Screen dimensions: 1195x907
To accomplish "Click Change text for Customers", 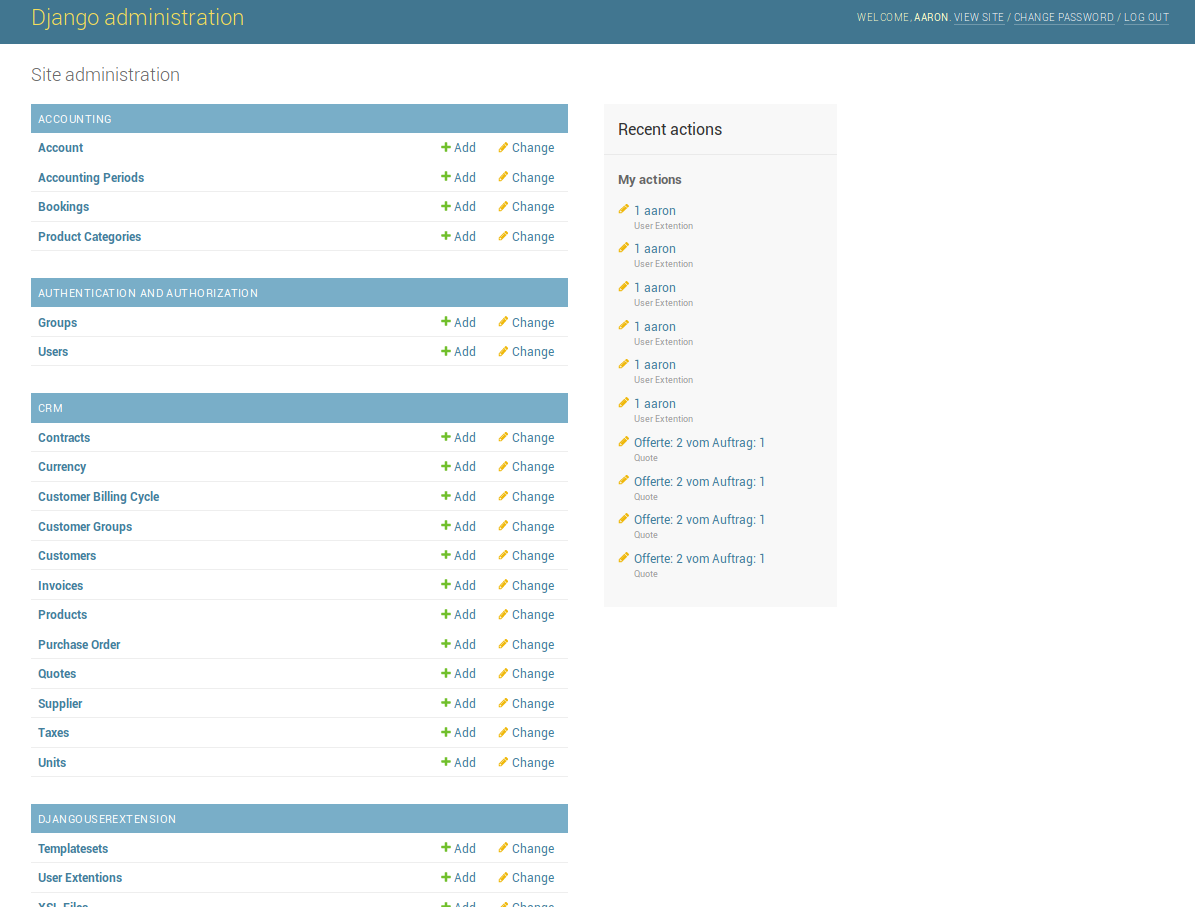I will pos(533,556).
